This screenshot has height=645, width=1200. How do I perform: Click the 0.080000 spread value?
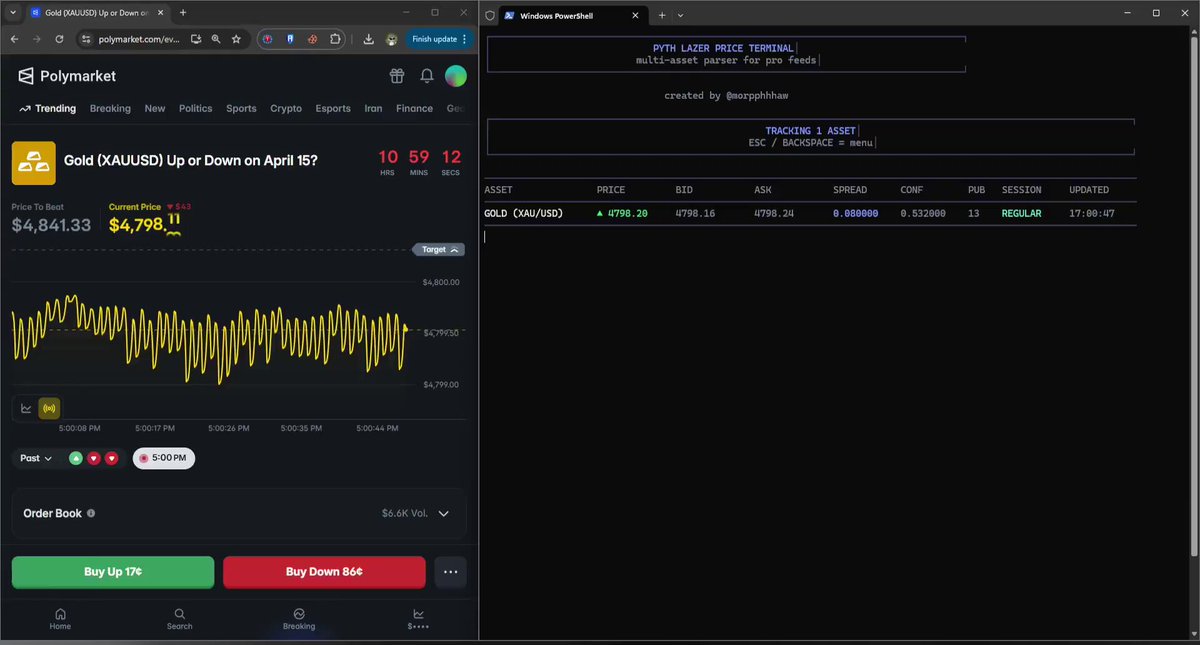[x=856, y=213]
